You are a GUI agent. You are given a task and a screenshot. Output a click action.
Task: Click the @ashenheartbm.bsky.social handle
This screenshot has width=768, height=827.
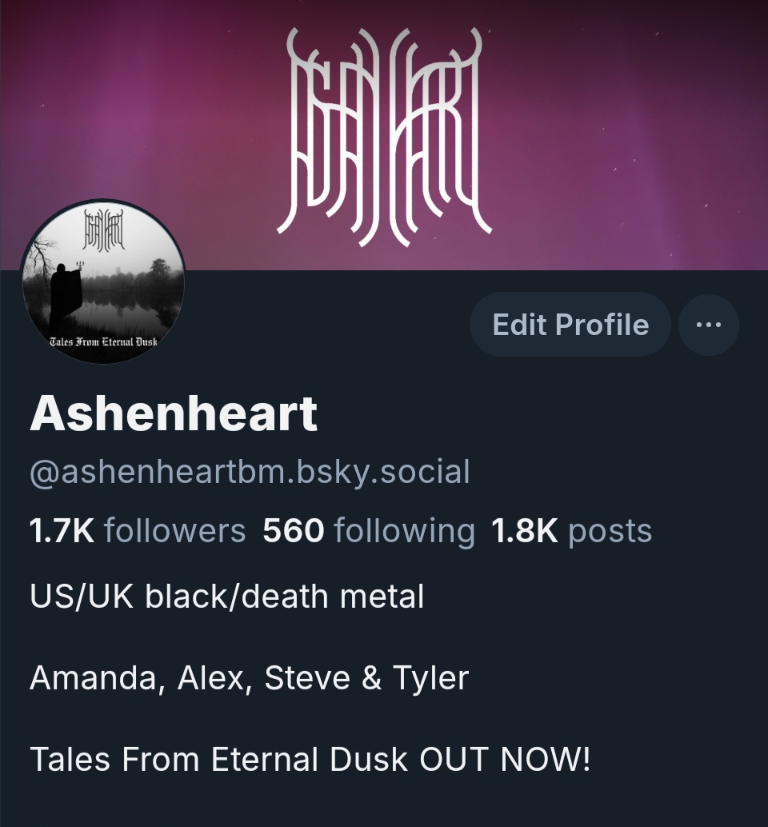[249, 472]
